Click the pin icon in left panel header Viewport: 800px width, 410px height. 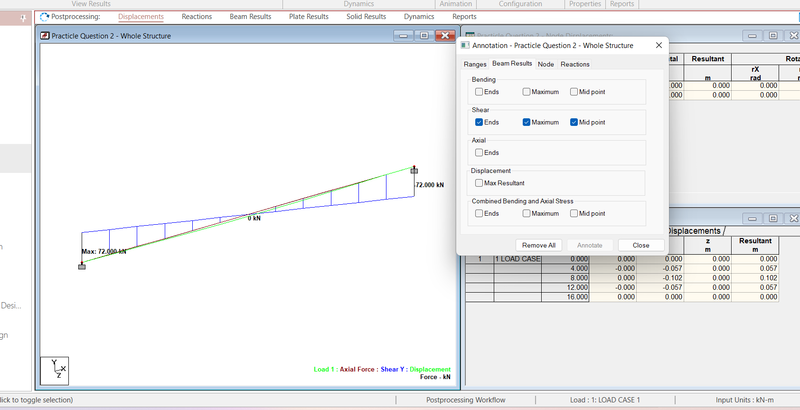point(23,18)
